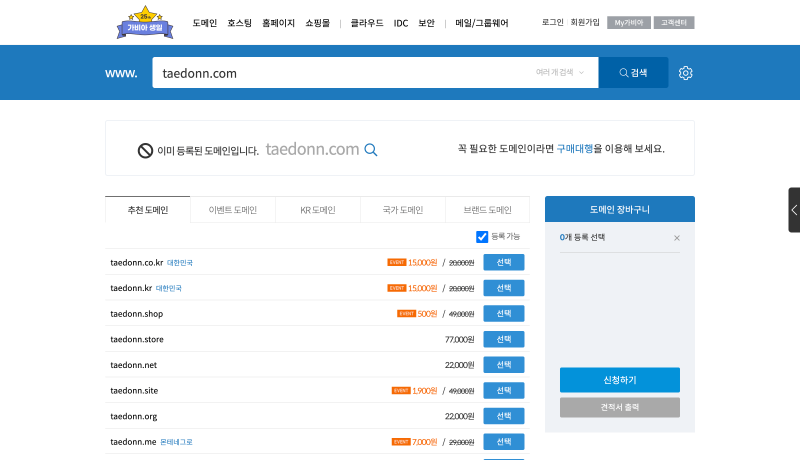
Task: Click the 77,000원 price for taedonn.store
Action: click(x=459, y=340)
